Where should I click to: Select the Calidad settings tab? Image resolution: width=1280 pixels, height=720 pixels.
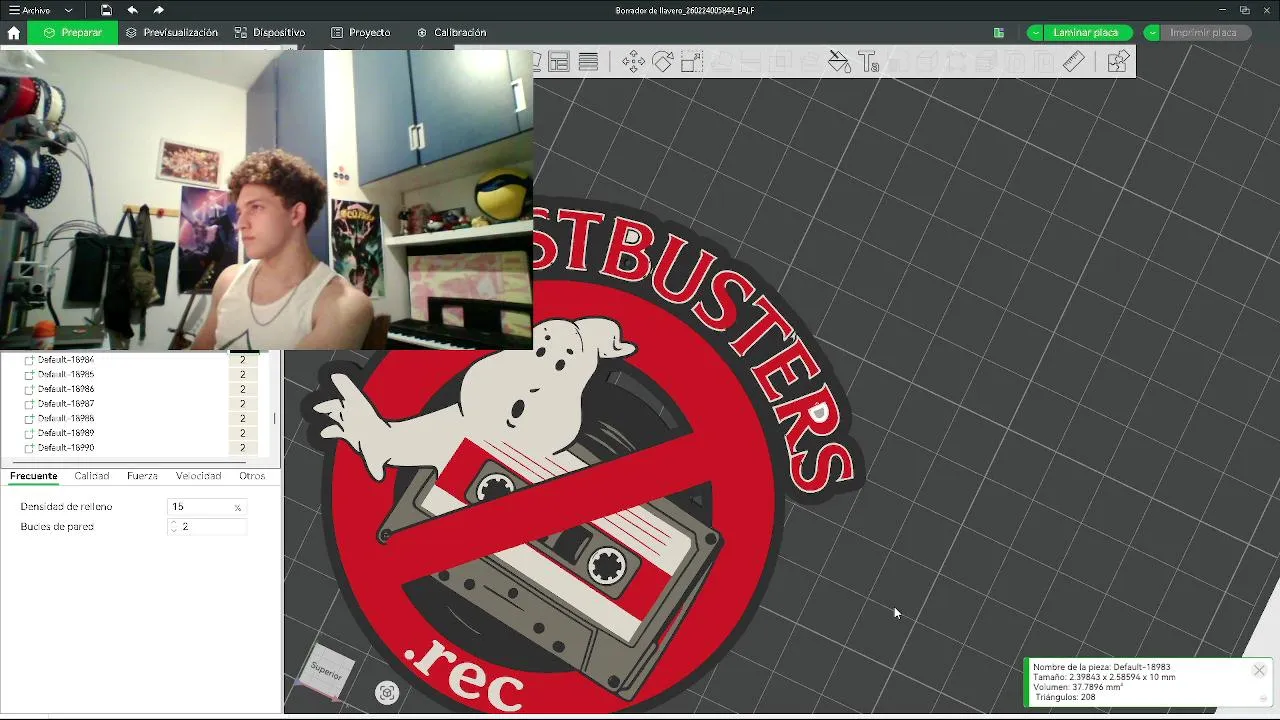92,476
